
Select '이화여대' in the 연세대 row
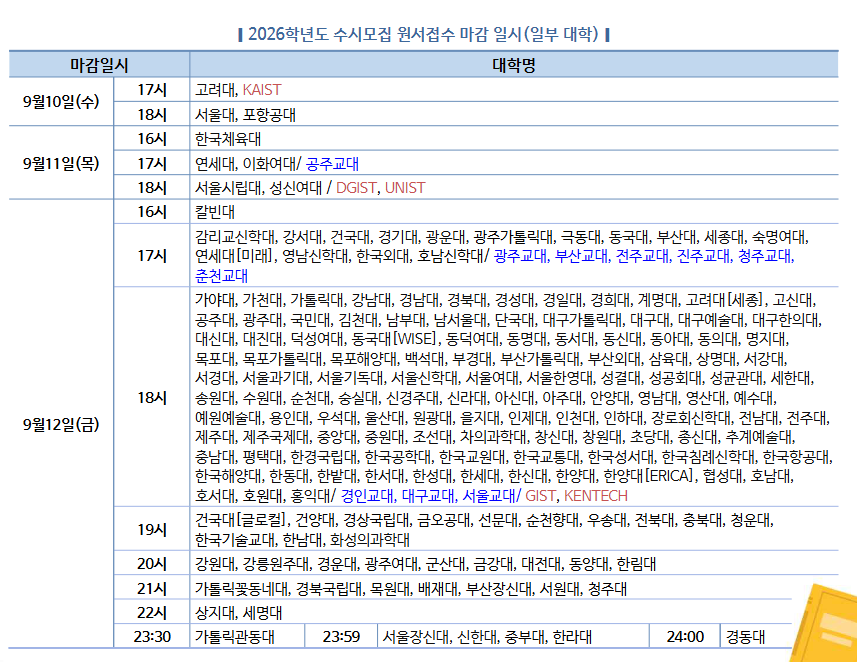269,163
